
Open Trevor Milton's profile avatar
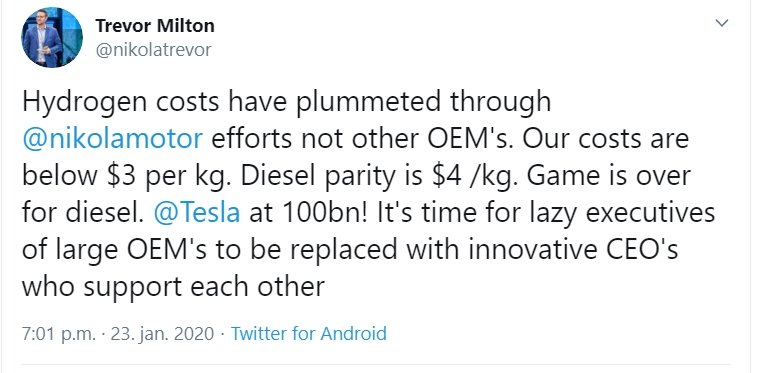pos(52,37)
